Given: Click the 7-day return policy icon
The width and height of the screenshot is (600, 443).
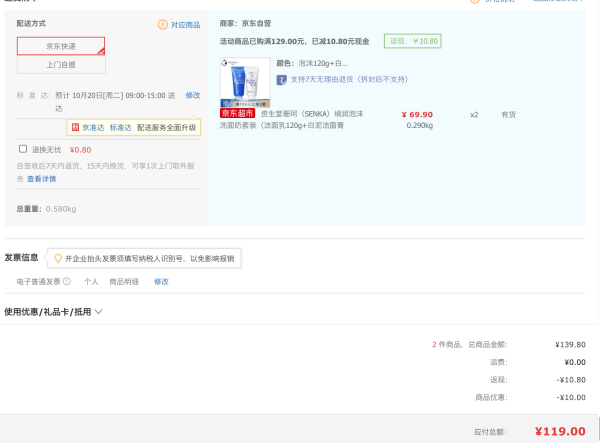Looking at the screenshot, I should 282,80.
